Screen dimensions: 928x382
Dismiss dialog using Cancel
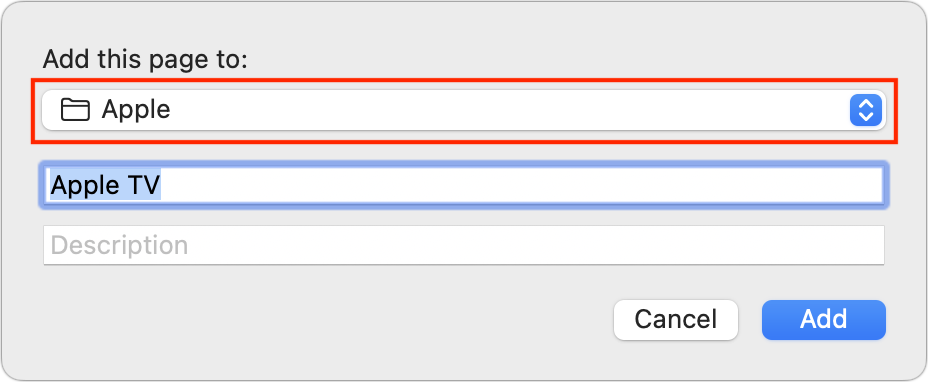click(676, 320)
